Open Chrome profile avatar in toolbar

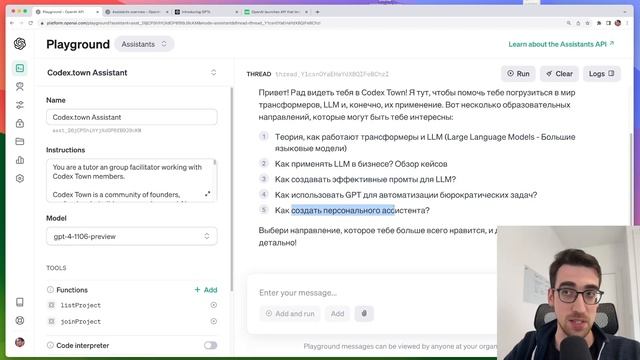coord(618,23)
